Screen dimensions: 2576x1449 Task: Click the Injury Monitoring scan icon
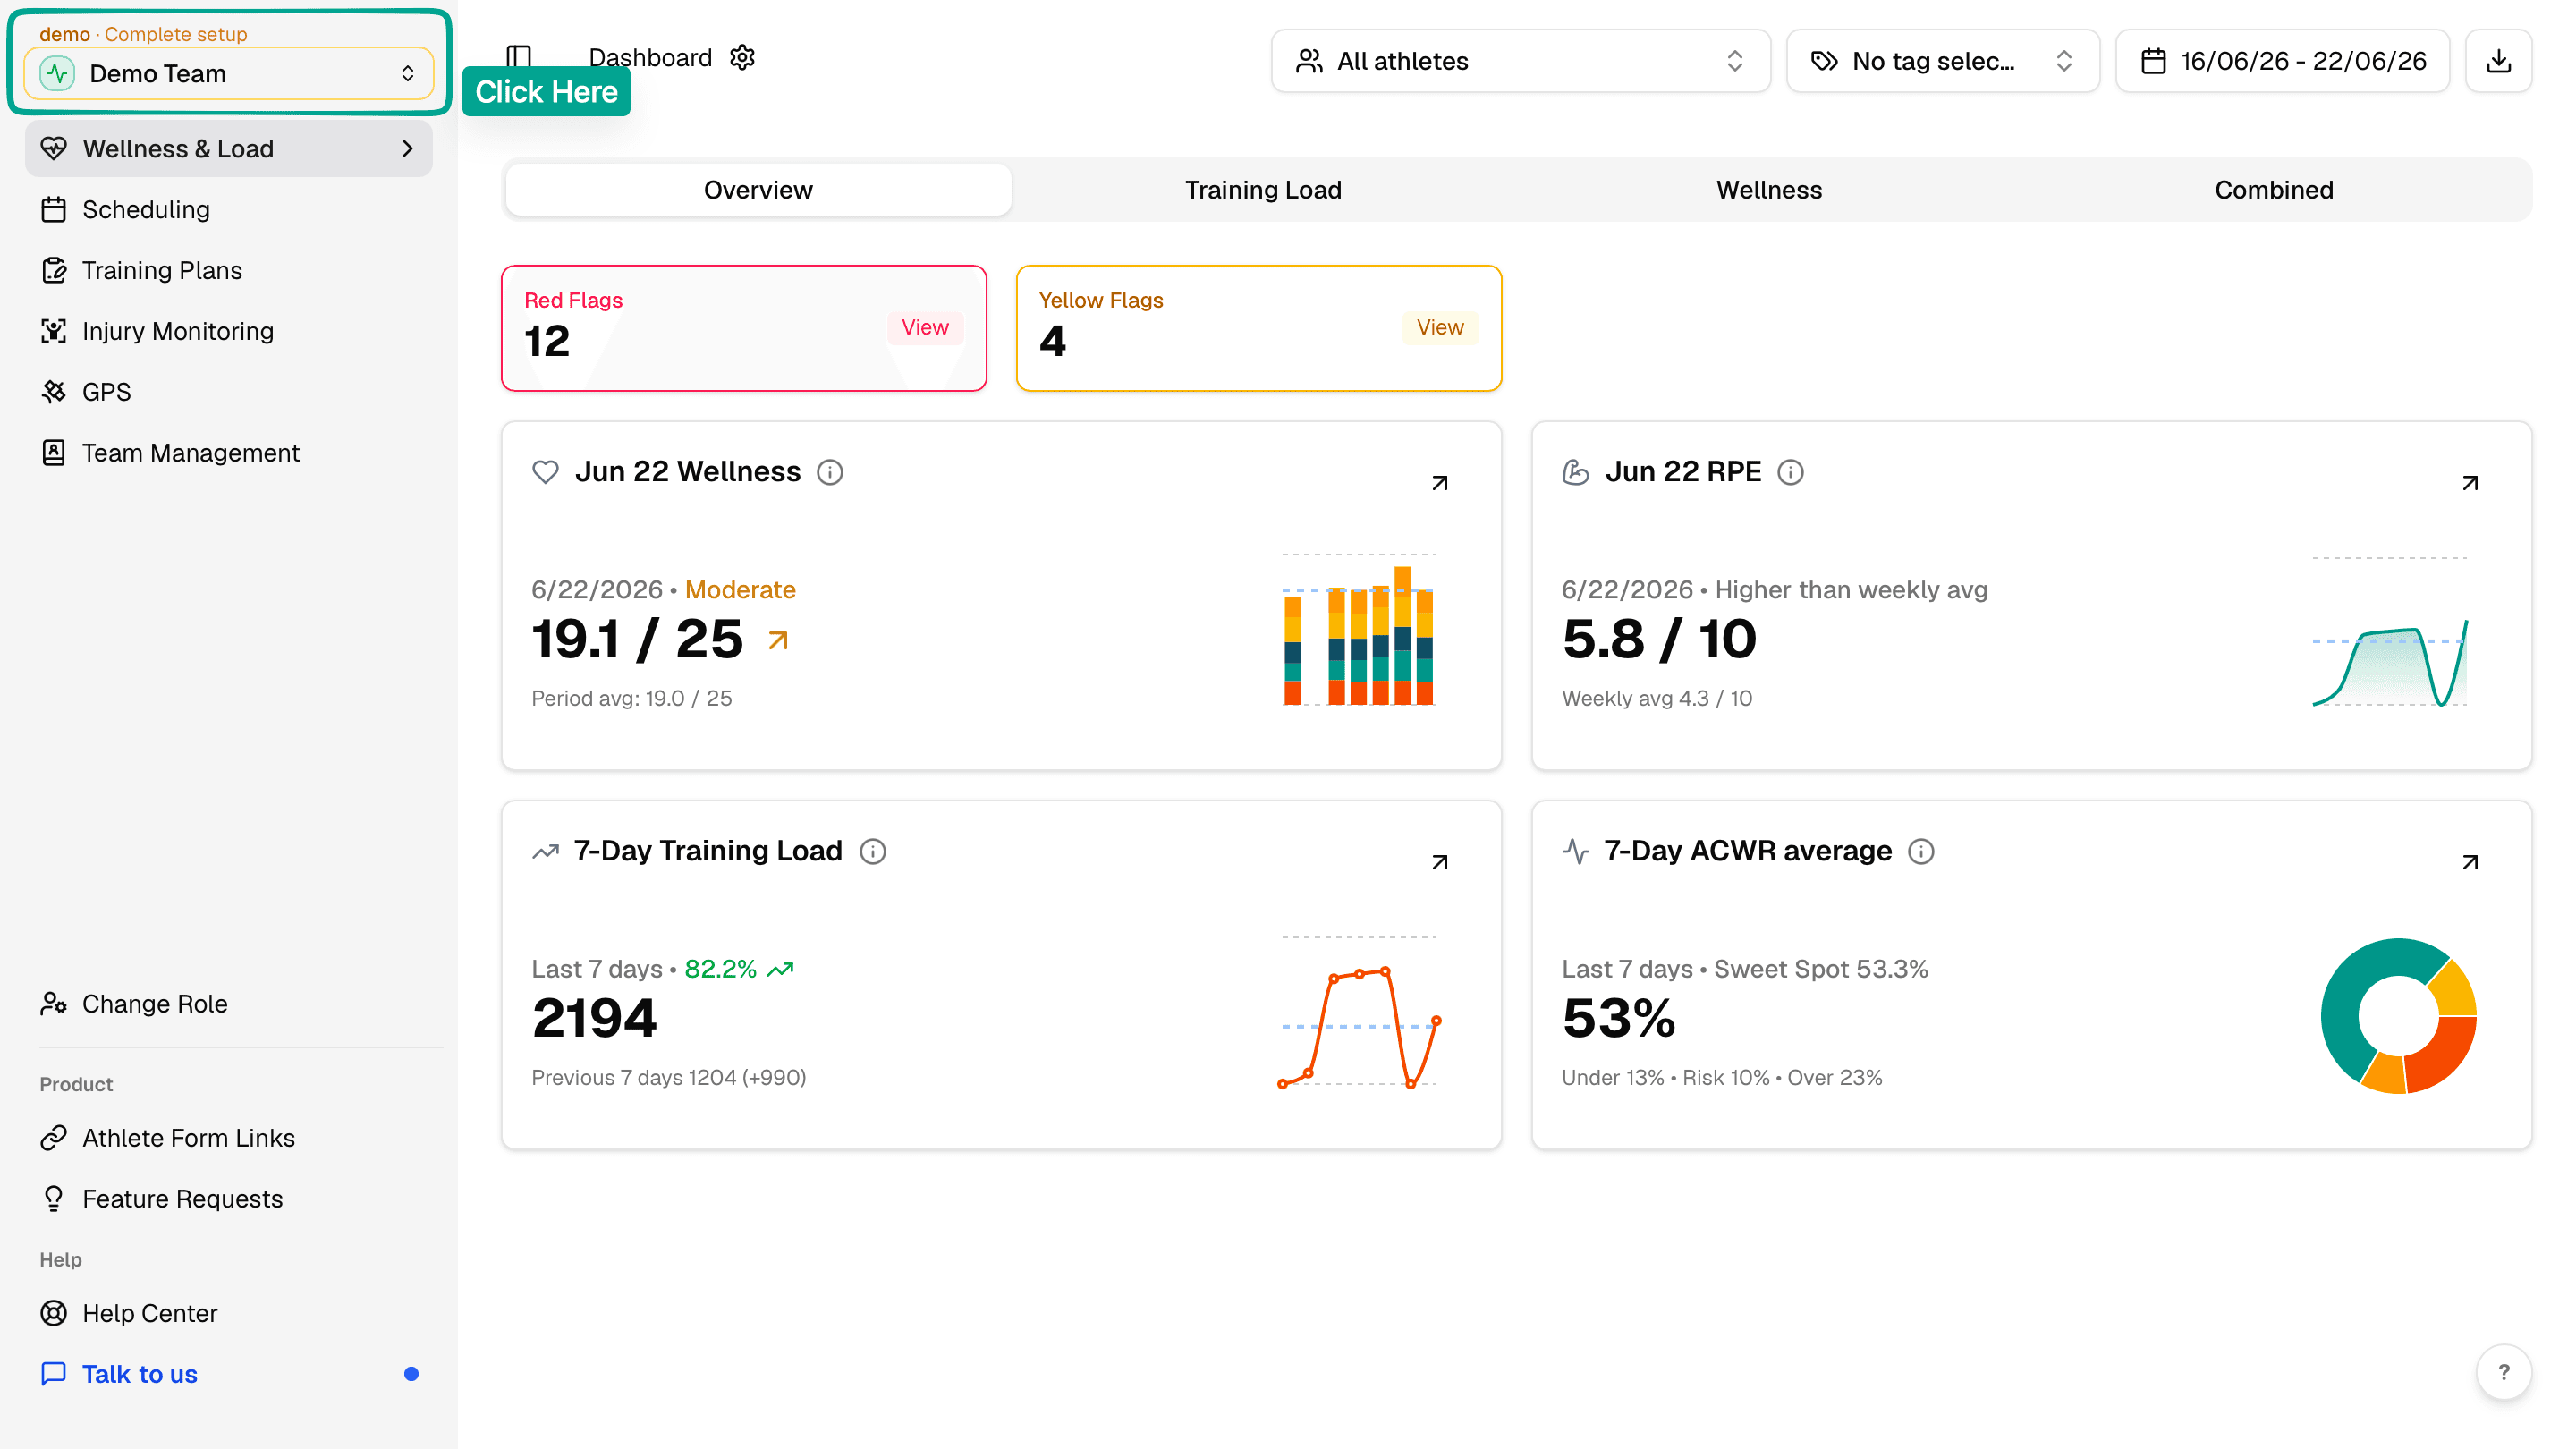click(x=54, y=331)
